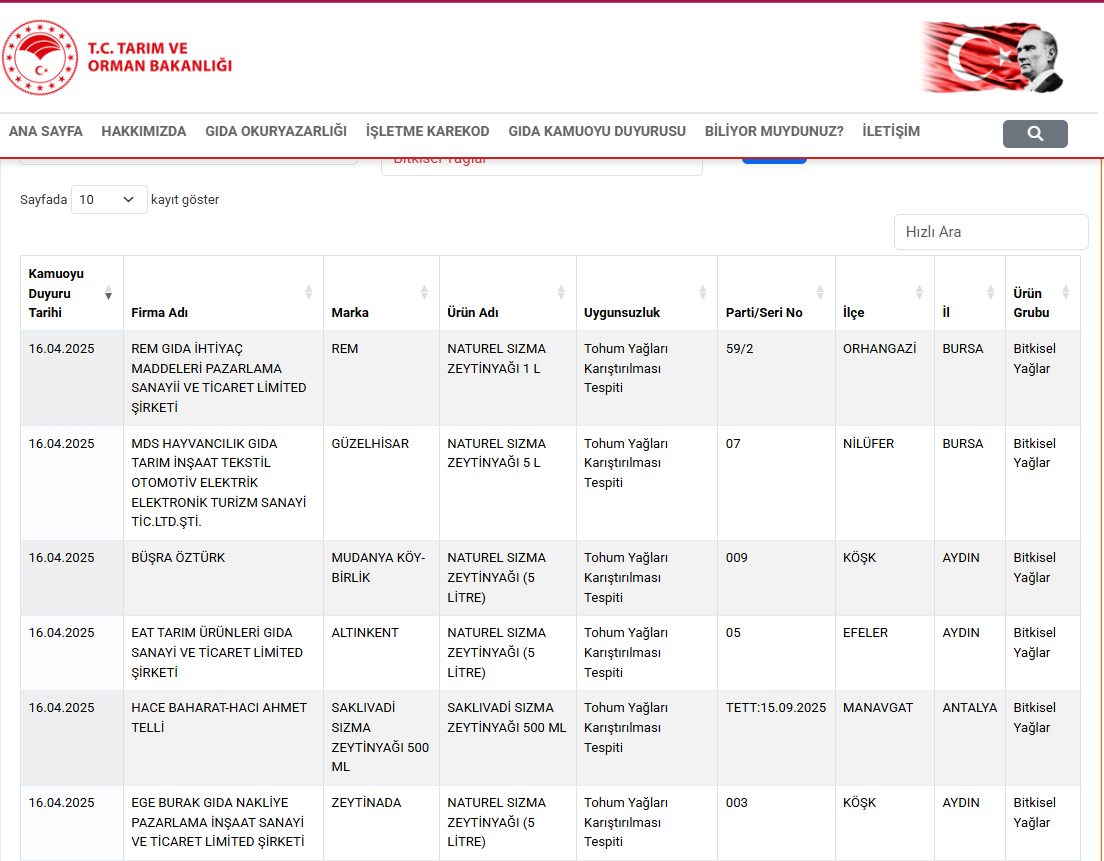Viewport: 1104px width, 861px height.
Task: Sort the Parti/Seri No column
Action: tap(820, 292)
